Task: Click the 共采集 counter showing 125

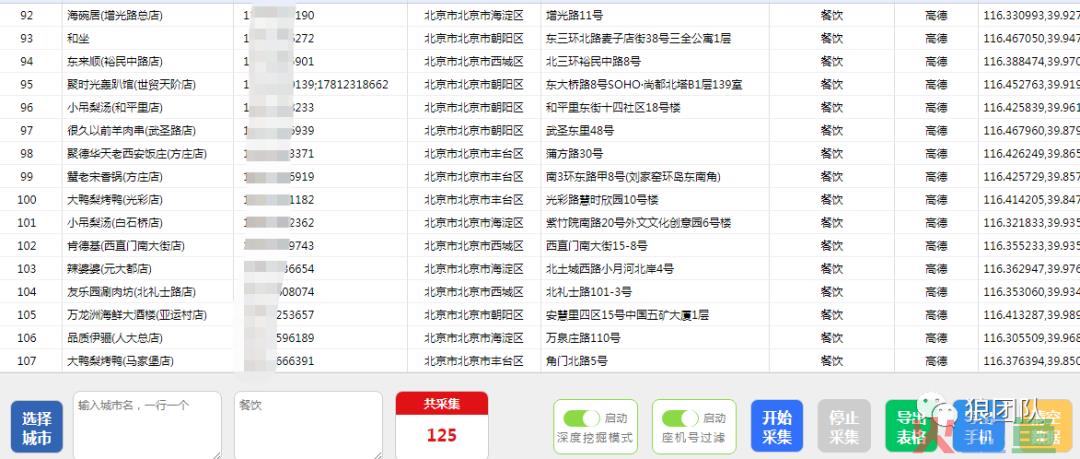Action: [x=442, y=425]
